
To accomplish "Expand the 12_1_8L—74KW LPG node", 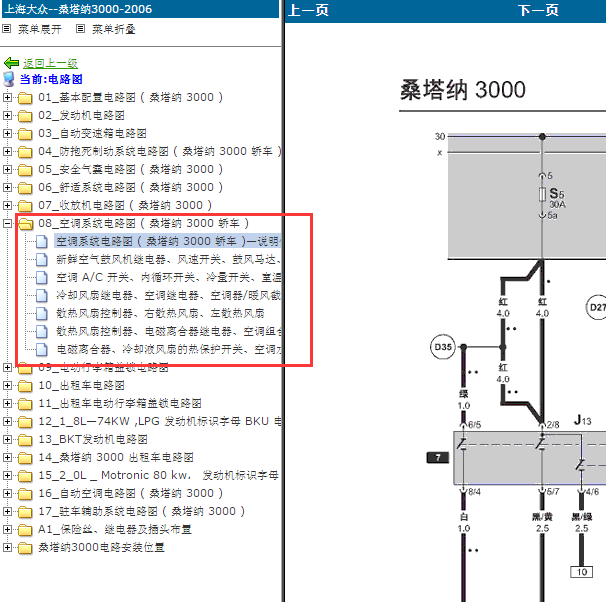I will (7, 421).
